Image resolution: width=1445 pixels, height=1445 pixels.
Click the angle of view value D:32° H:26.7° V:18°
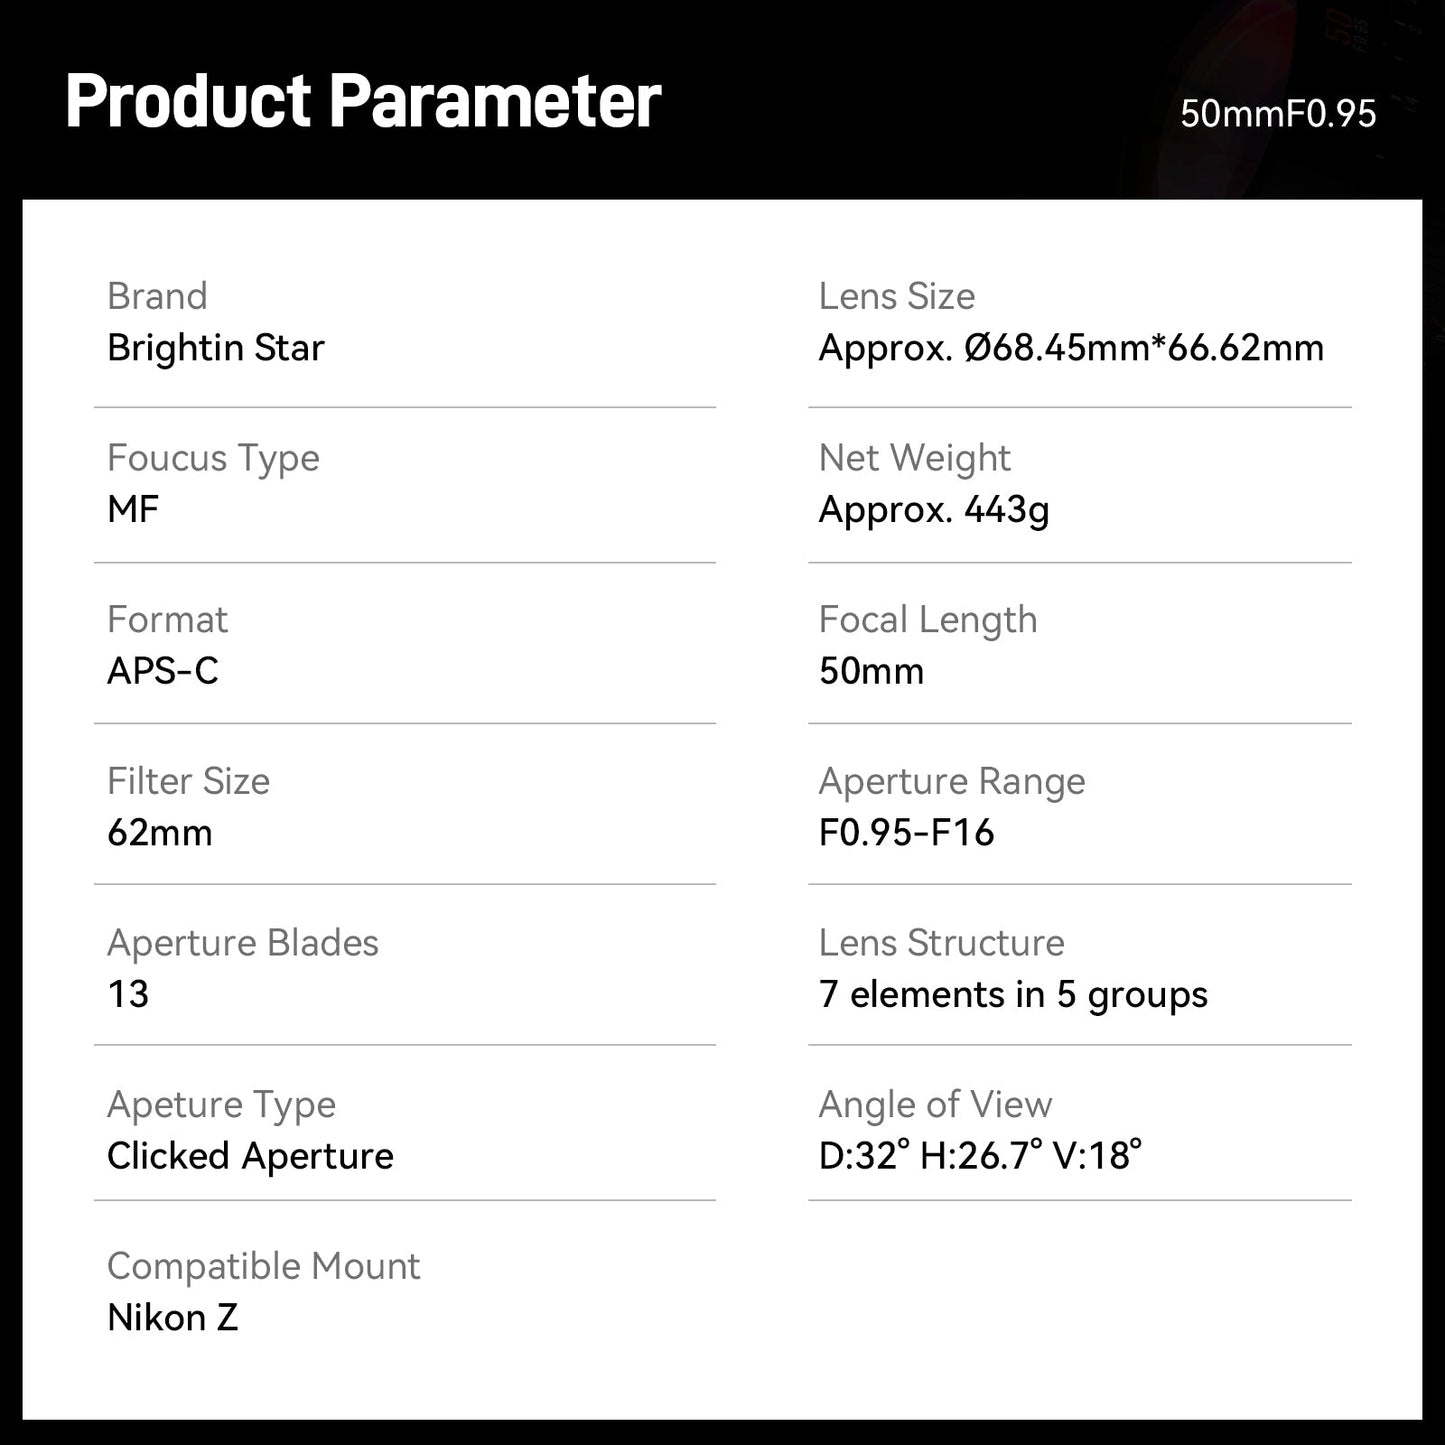click(980, 1156)
